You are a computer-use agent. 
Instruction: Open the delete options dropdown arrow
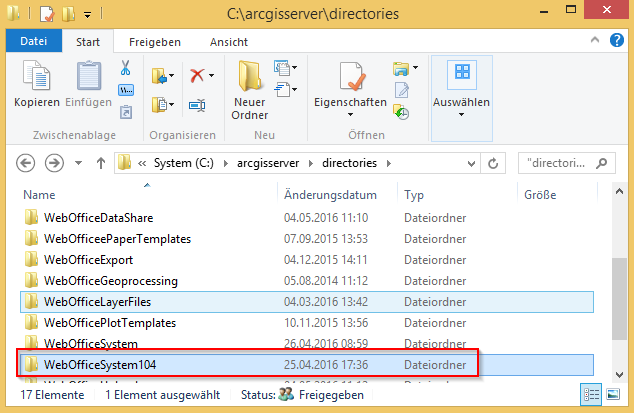(211, 76)
